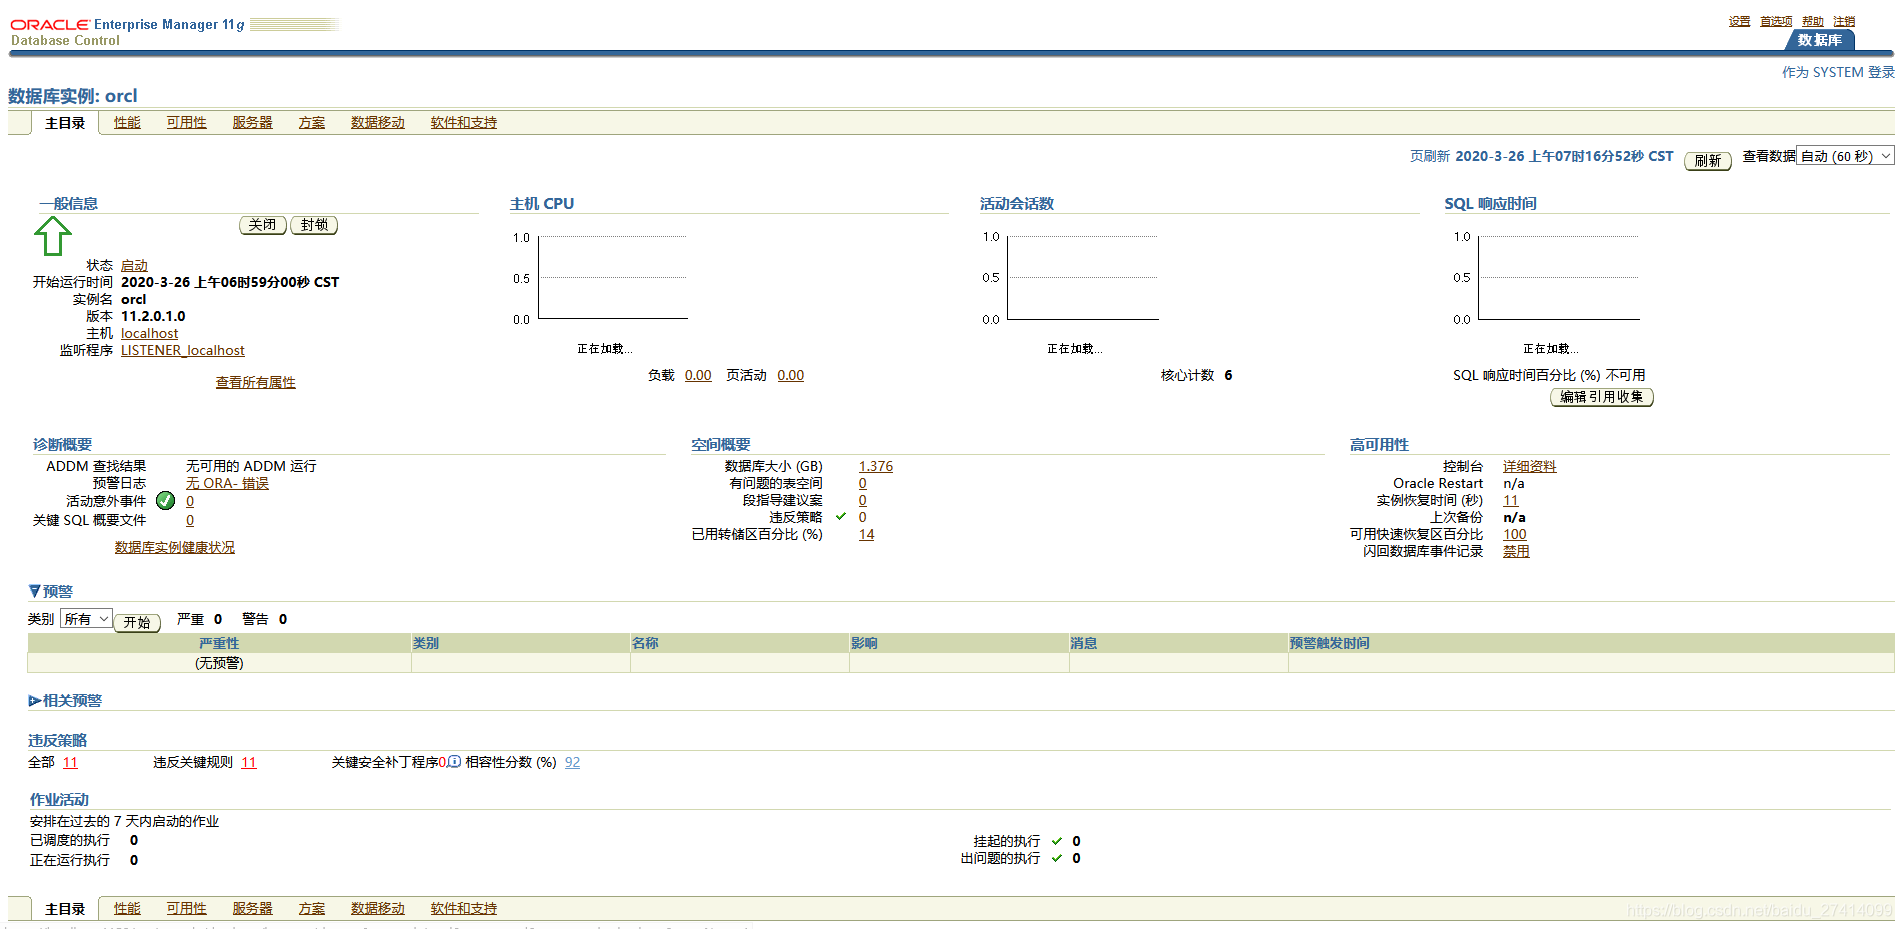The image size is (1902, 929).
Task: Click the 可用快速恢复区百分比 value 100
Action: (x=1515, y=534)
